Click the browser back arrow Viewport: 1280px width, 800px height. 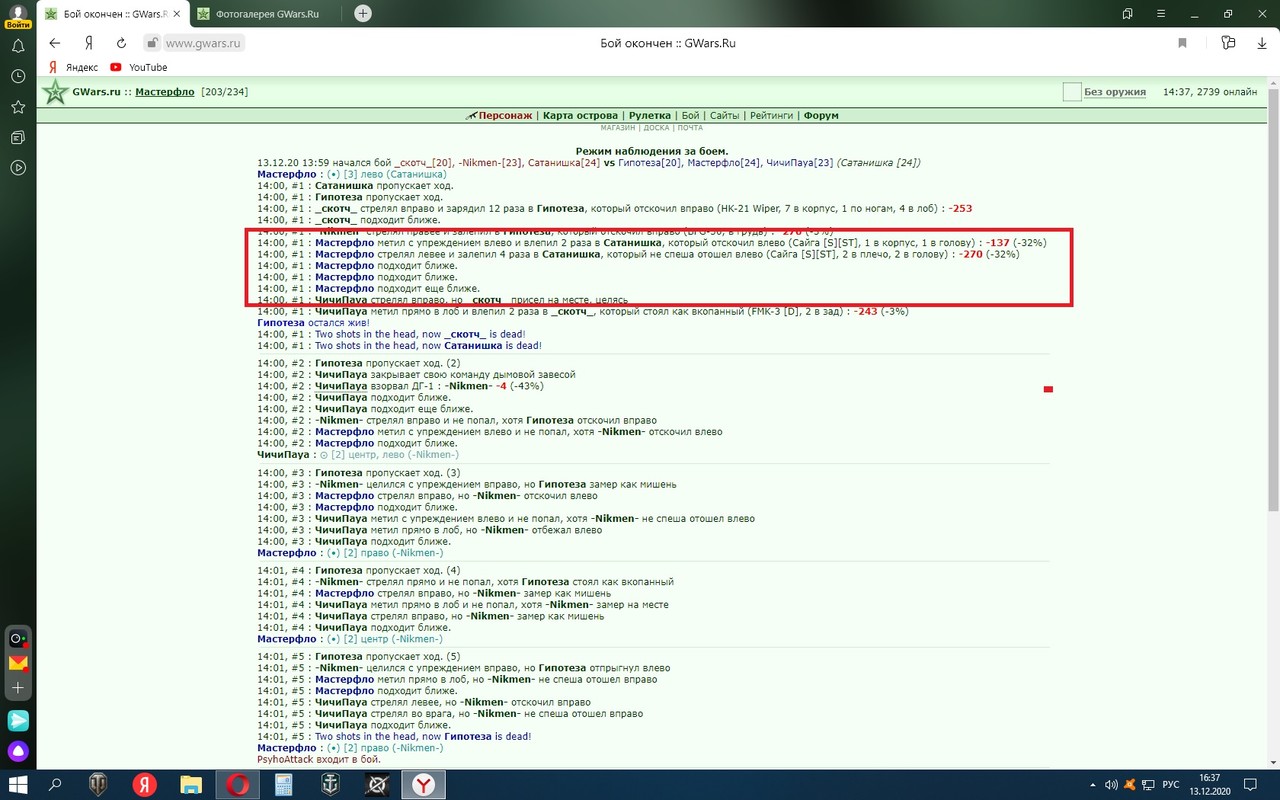click(x=55, y=43)
